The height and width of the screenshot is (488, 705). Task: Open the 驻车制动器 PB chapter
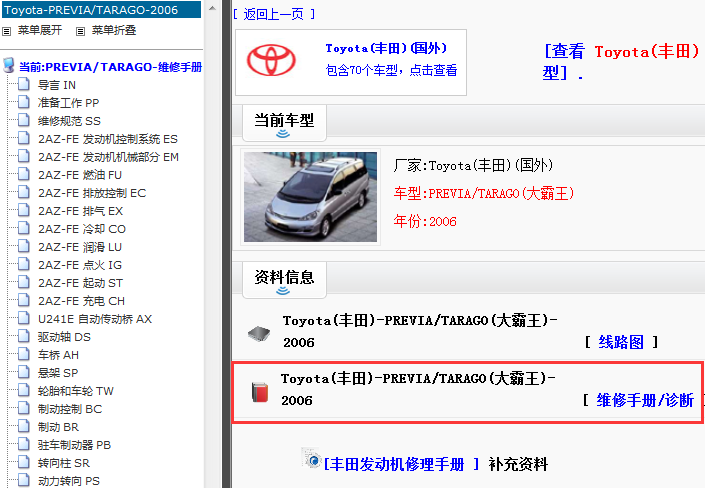pos(74,445)
